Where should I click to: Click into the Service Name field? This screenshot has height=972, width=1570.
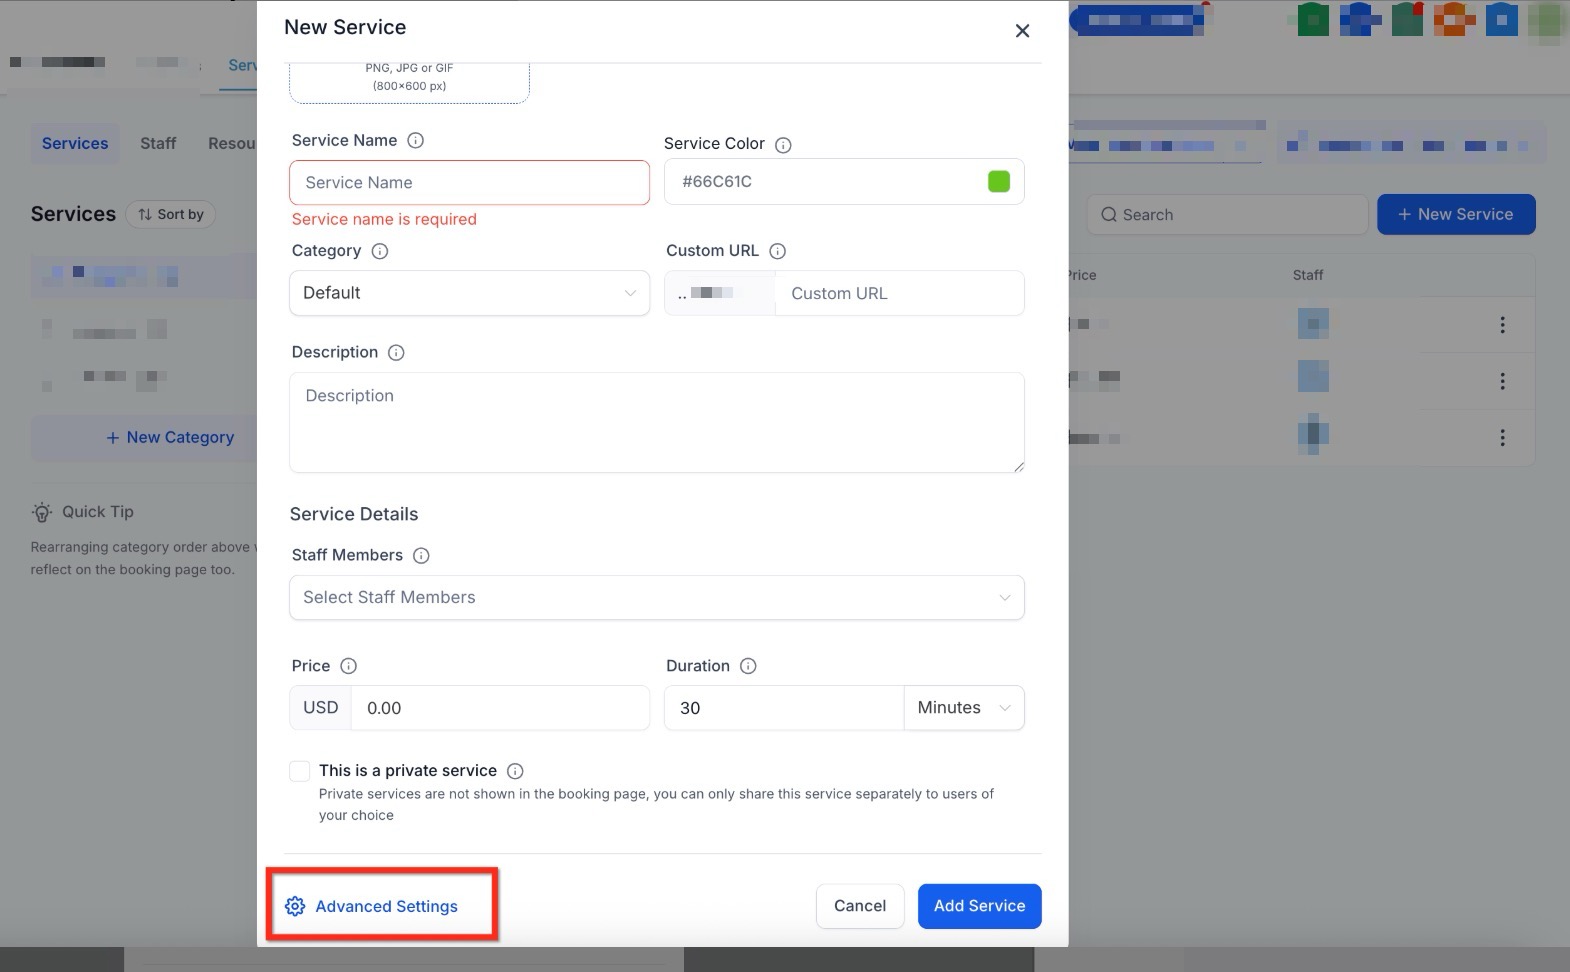469,183
